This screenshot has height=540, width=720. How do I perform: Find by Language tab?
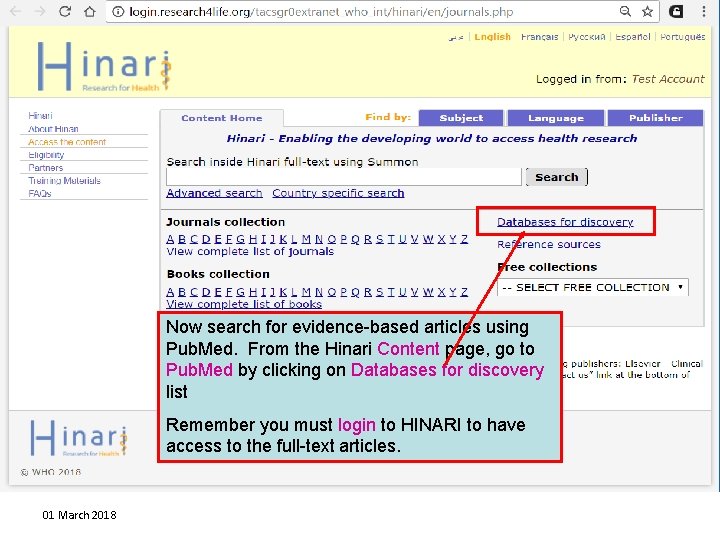(x=556, y=118)
